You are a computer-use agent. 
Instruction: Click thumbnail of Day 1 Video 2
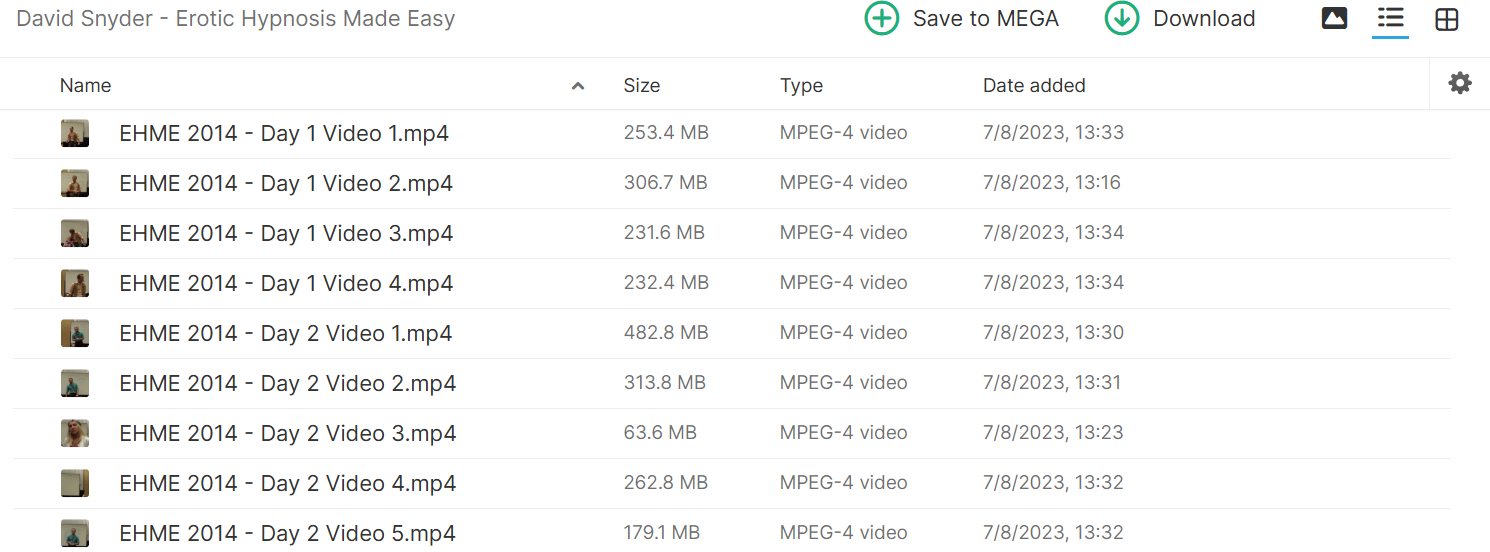coord(75,183)
